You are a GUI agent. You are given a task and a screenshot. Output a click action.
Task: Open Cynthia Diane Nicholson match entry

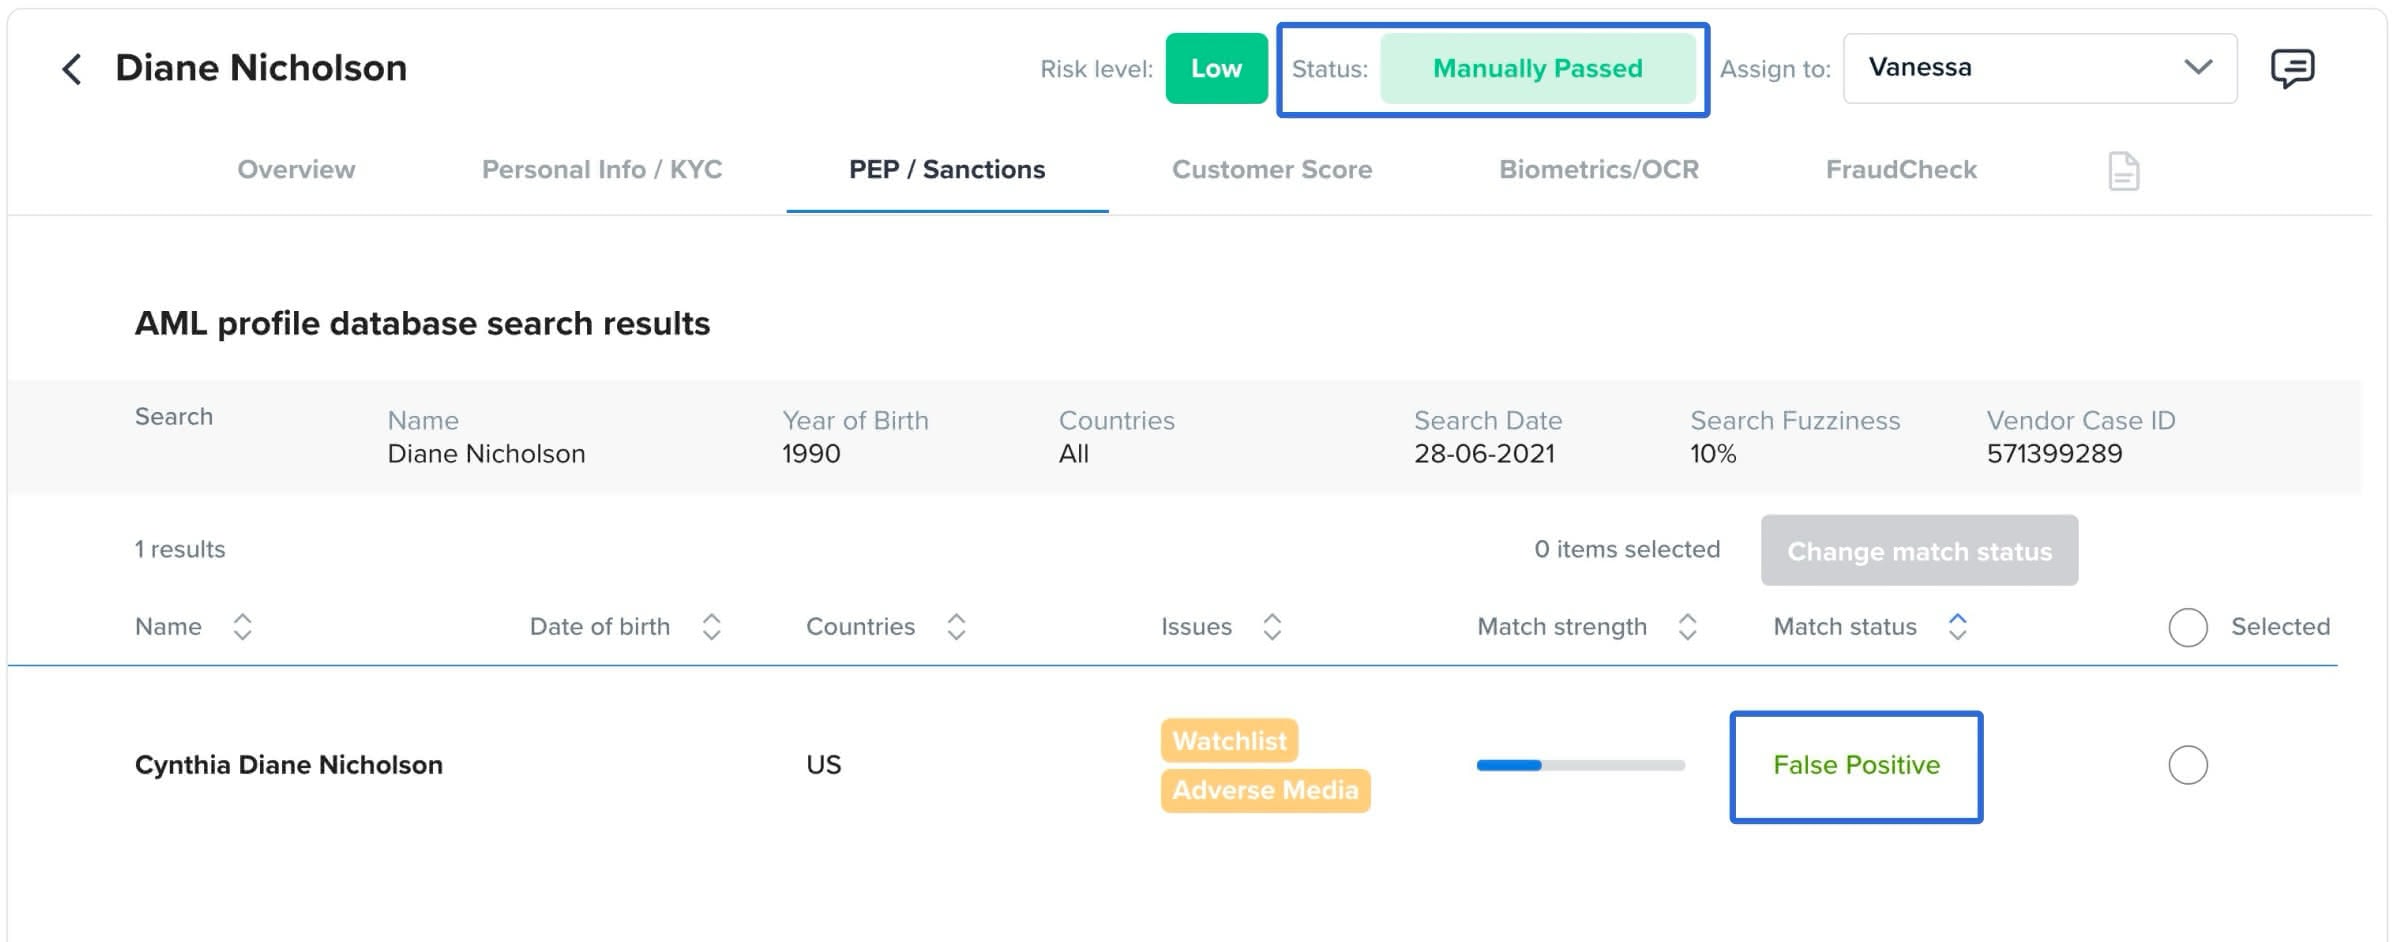(289, 765)
